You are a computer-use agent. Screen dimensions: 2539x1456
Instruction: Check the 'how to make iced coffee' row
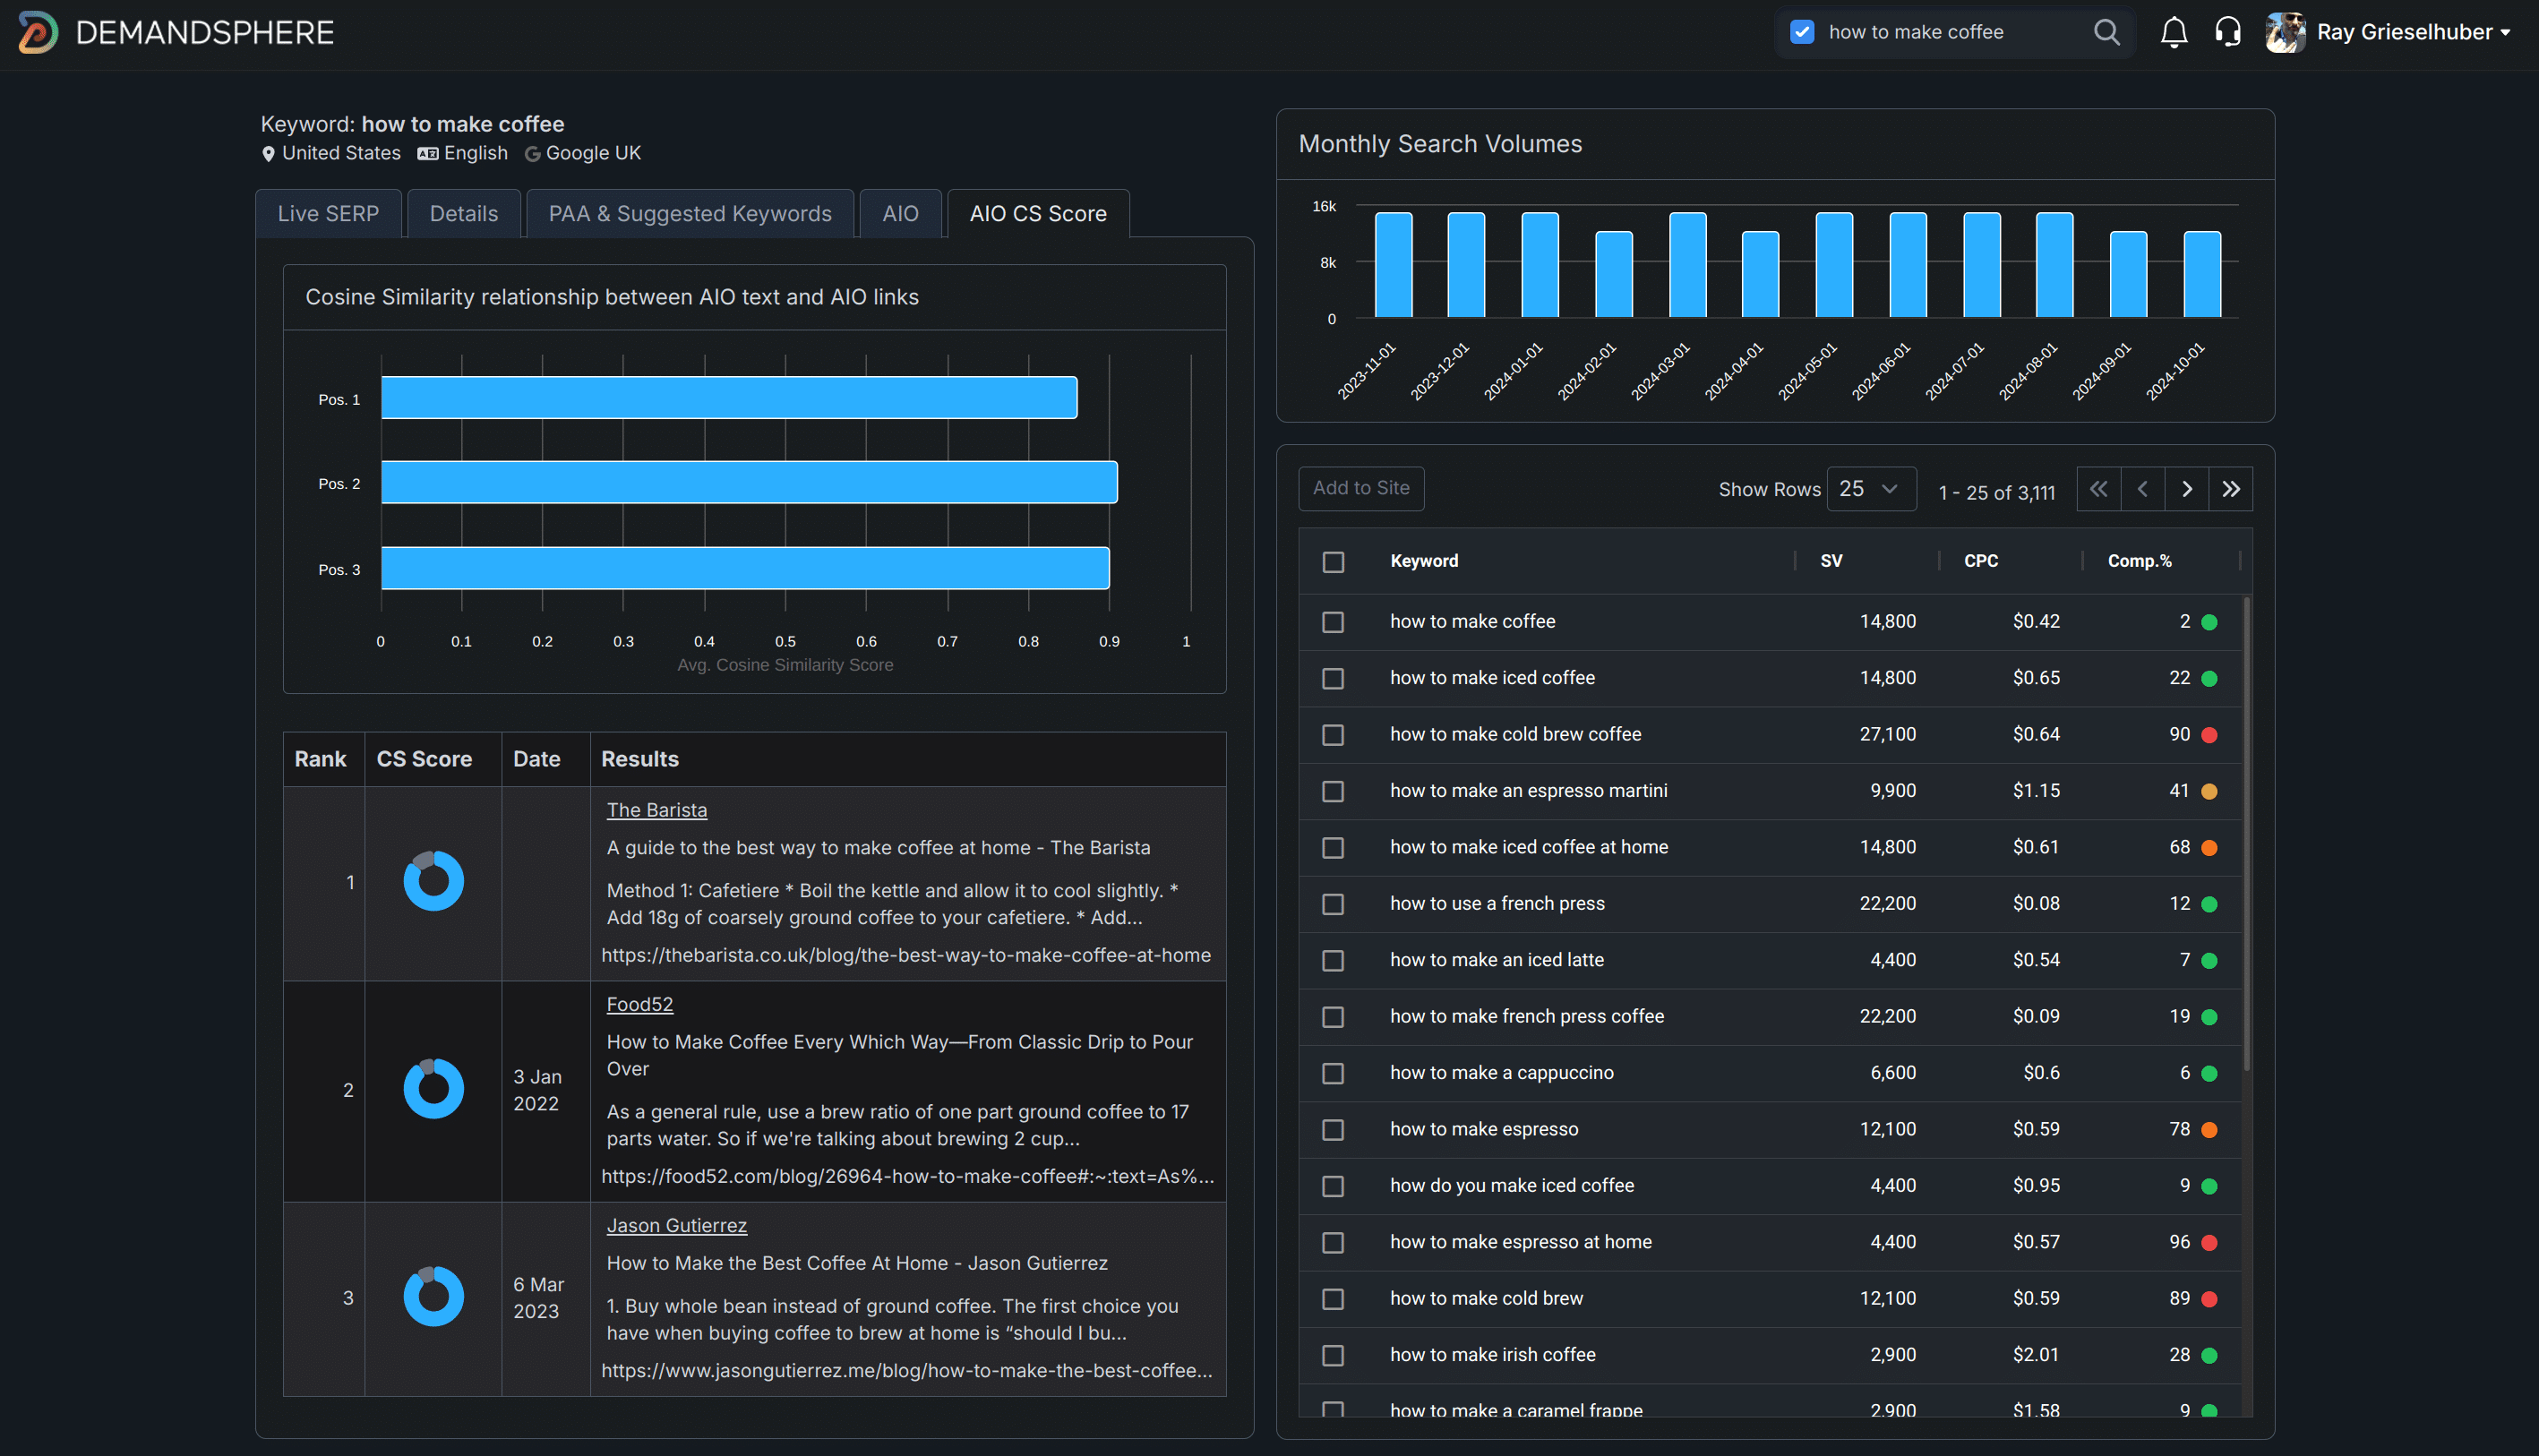[1333, 679]
